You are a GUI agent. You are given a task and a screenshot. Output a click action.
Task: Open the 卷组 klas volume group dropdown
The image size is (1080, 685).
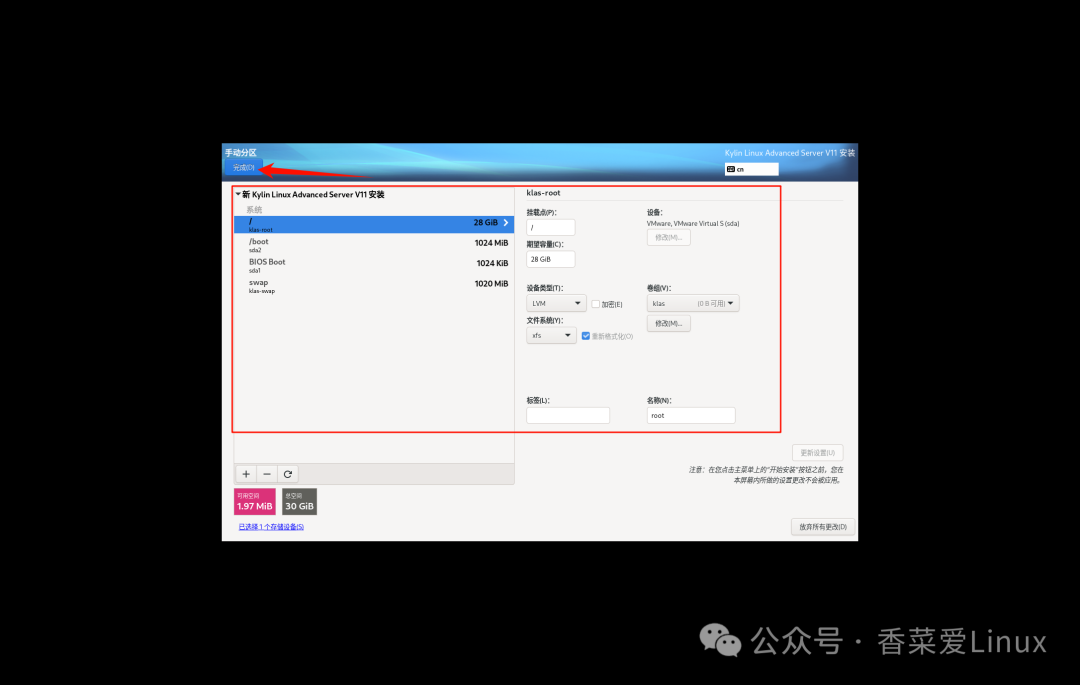point(693,303)
